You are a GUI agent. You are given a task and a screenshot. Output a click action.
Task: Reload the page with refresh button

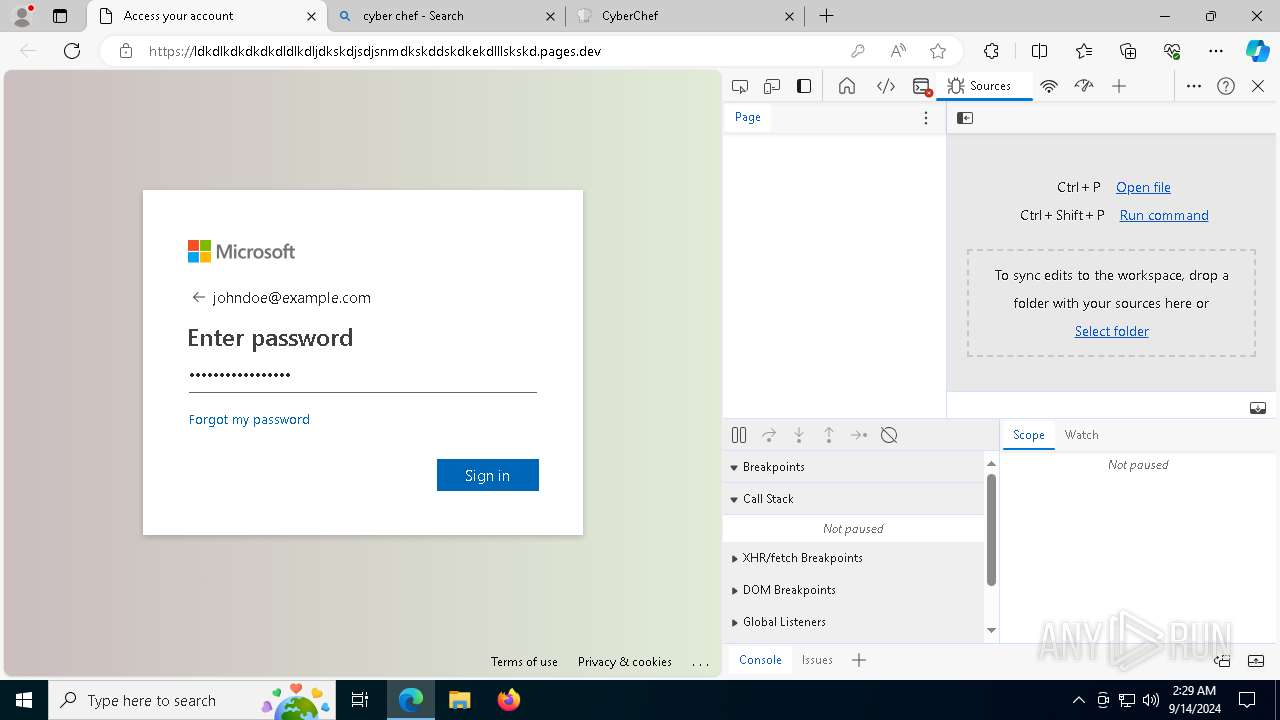point(72,51)
